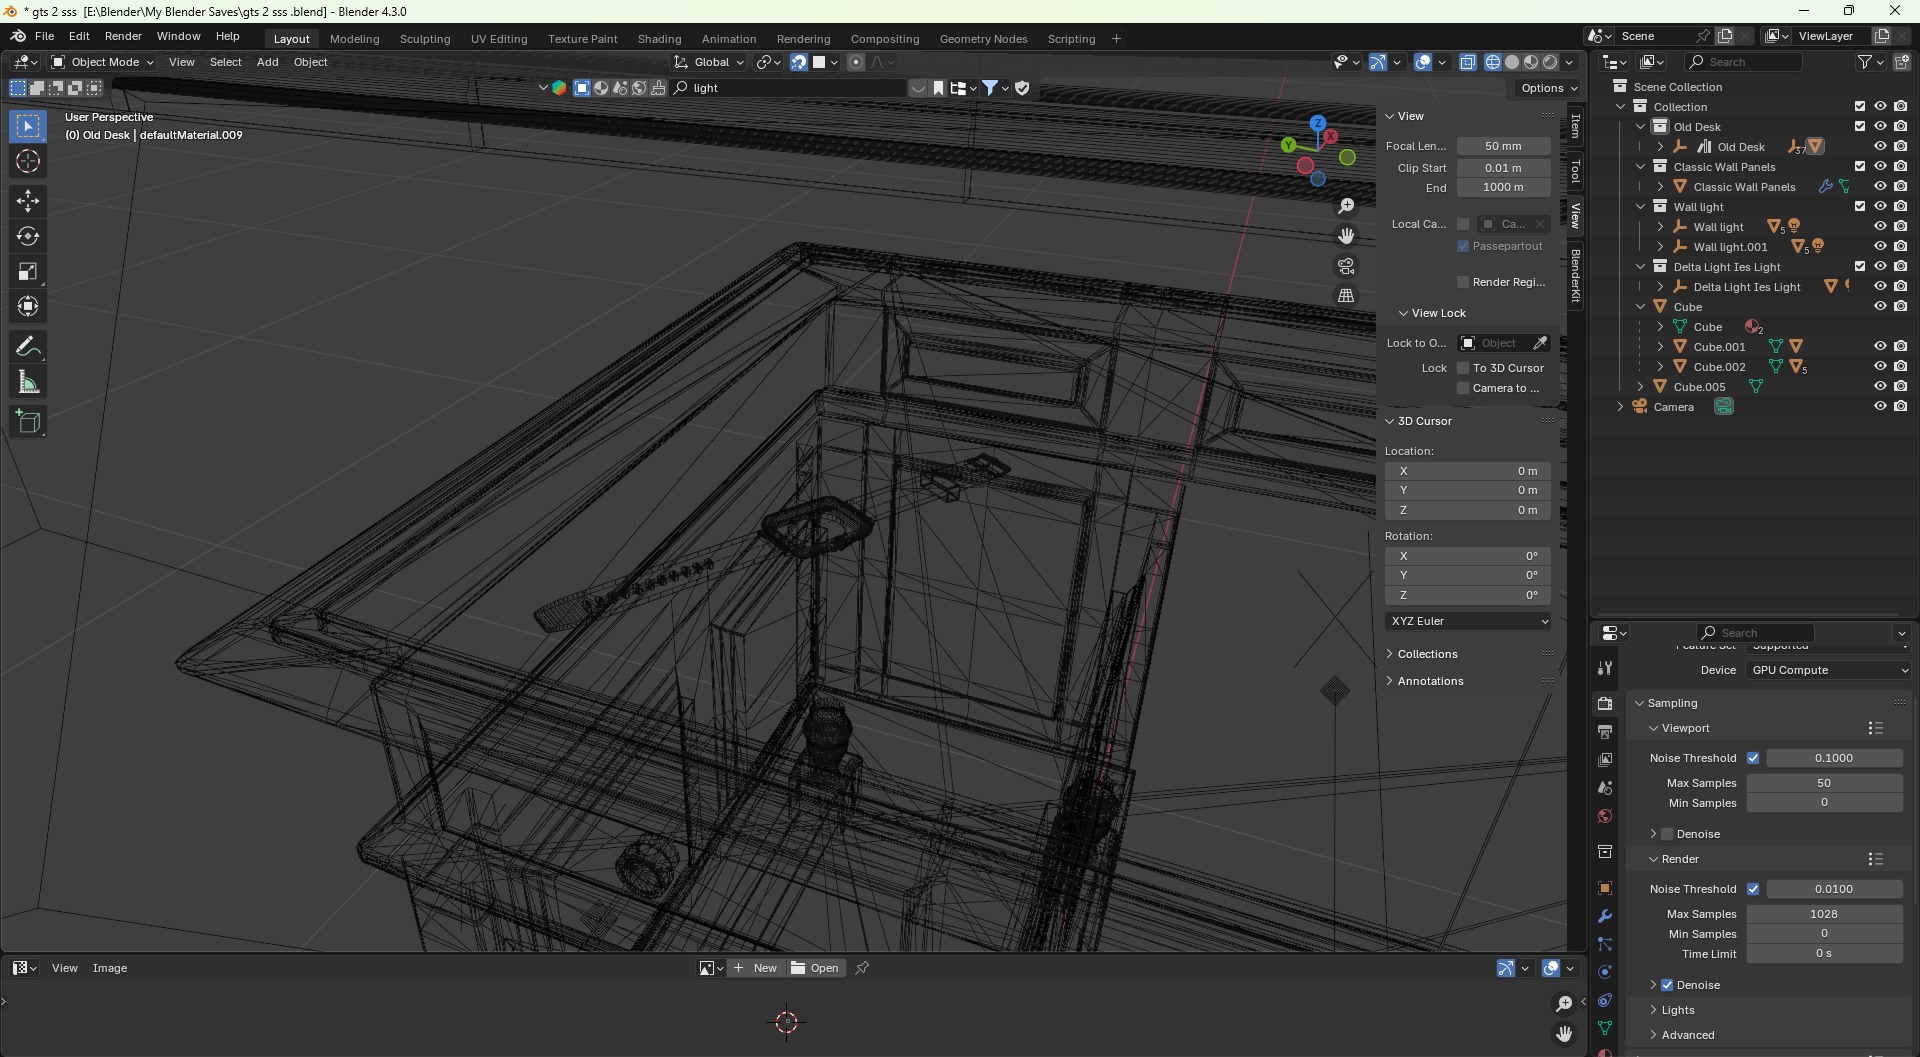Activate the Transform tool
Image resolution: width=1920 pixels, height=1057 pixels.
[28, 307]
